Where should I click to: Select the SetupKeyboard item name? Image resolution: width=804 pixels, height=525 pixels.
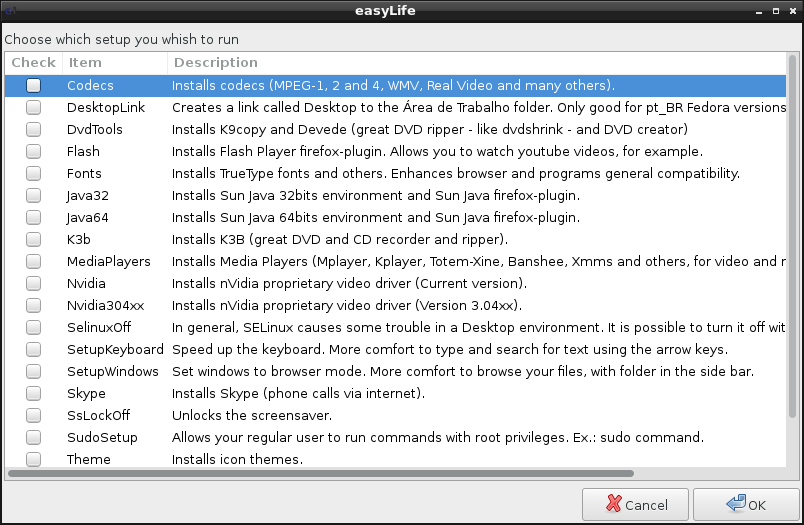click(115, 350)
